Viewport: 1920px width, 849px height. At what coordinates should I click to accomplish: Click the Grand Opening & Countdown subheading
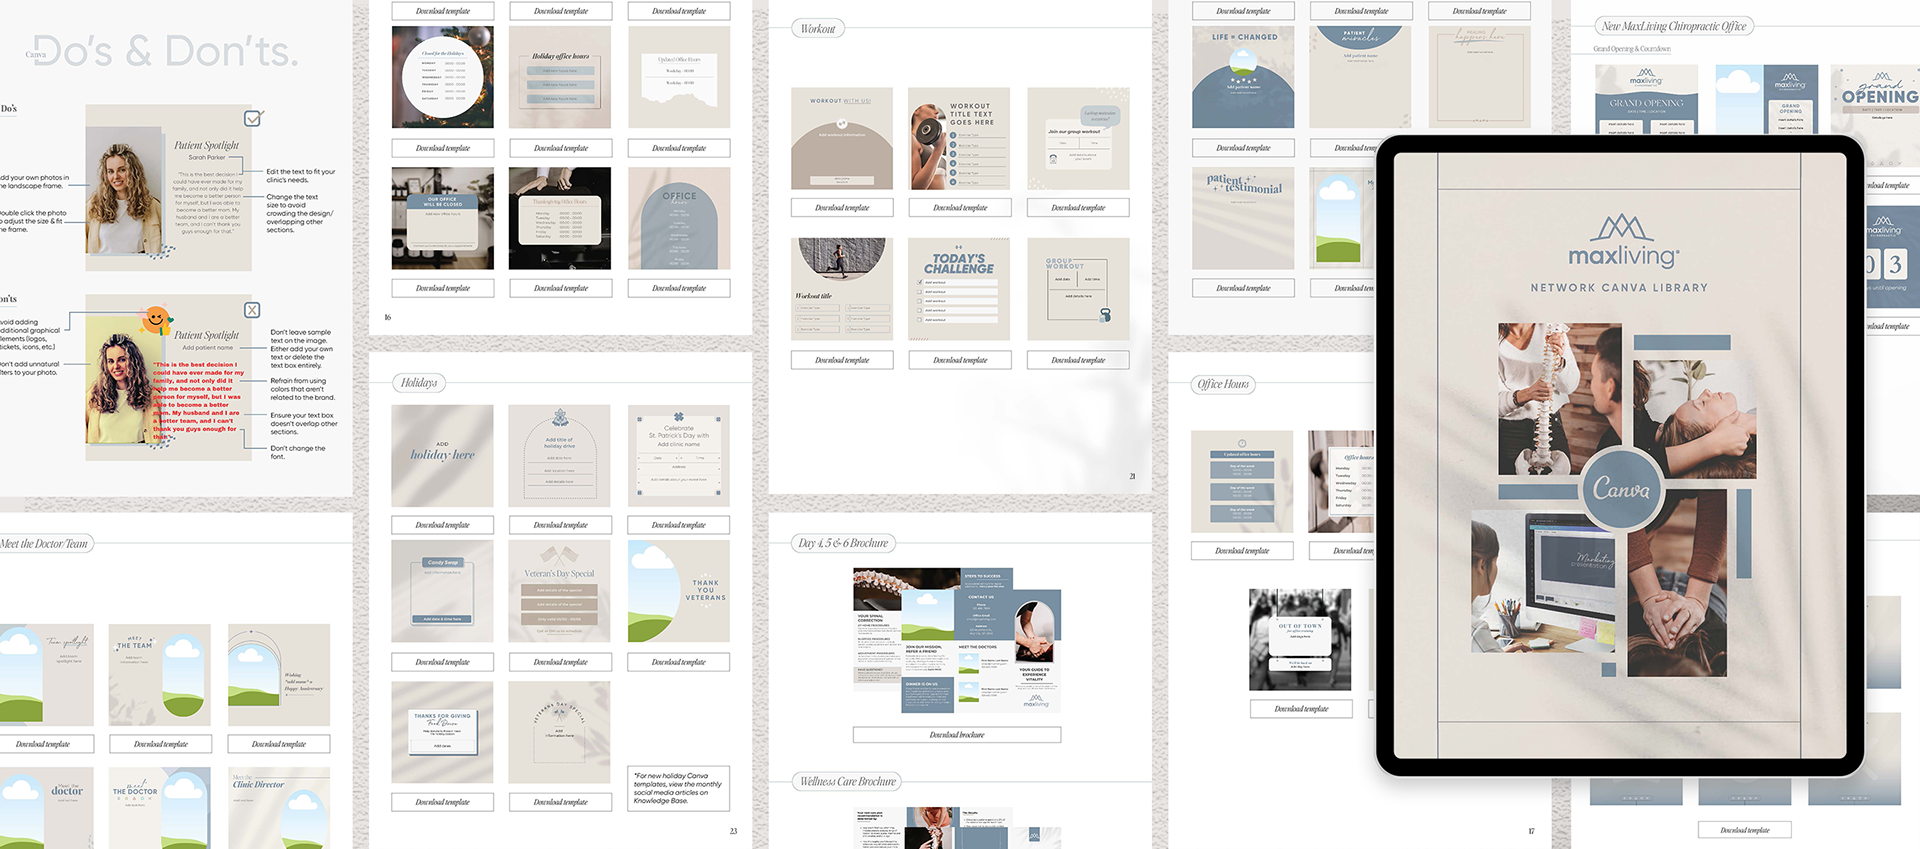(x=1632, y=49)
